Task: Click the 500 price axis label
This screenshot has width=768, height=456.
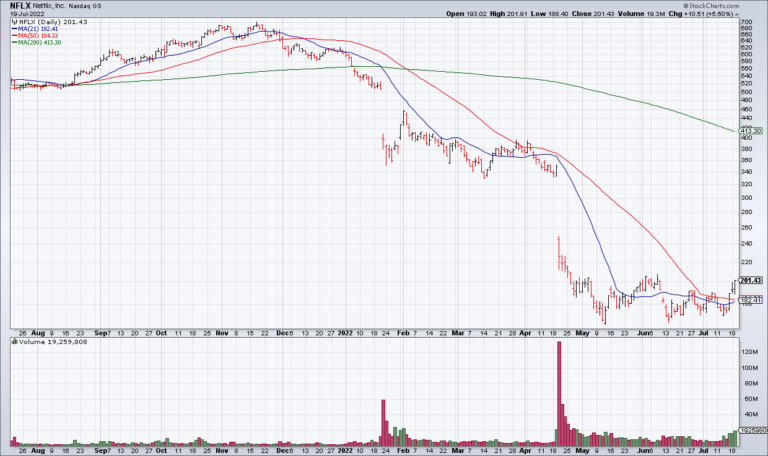Action: click(x=746, y=92)
